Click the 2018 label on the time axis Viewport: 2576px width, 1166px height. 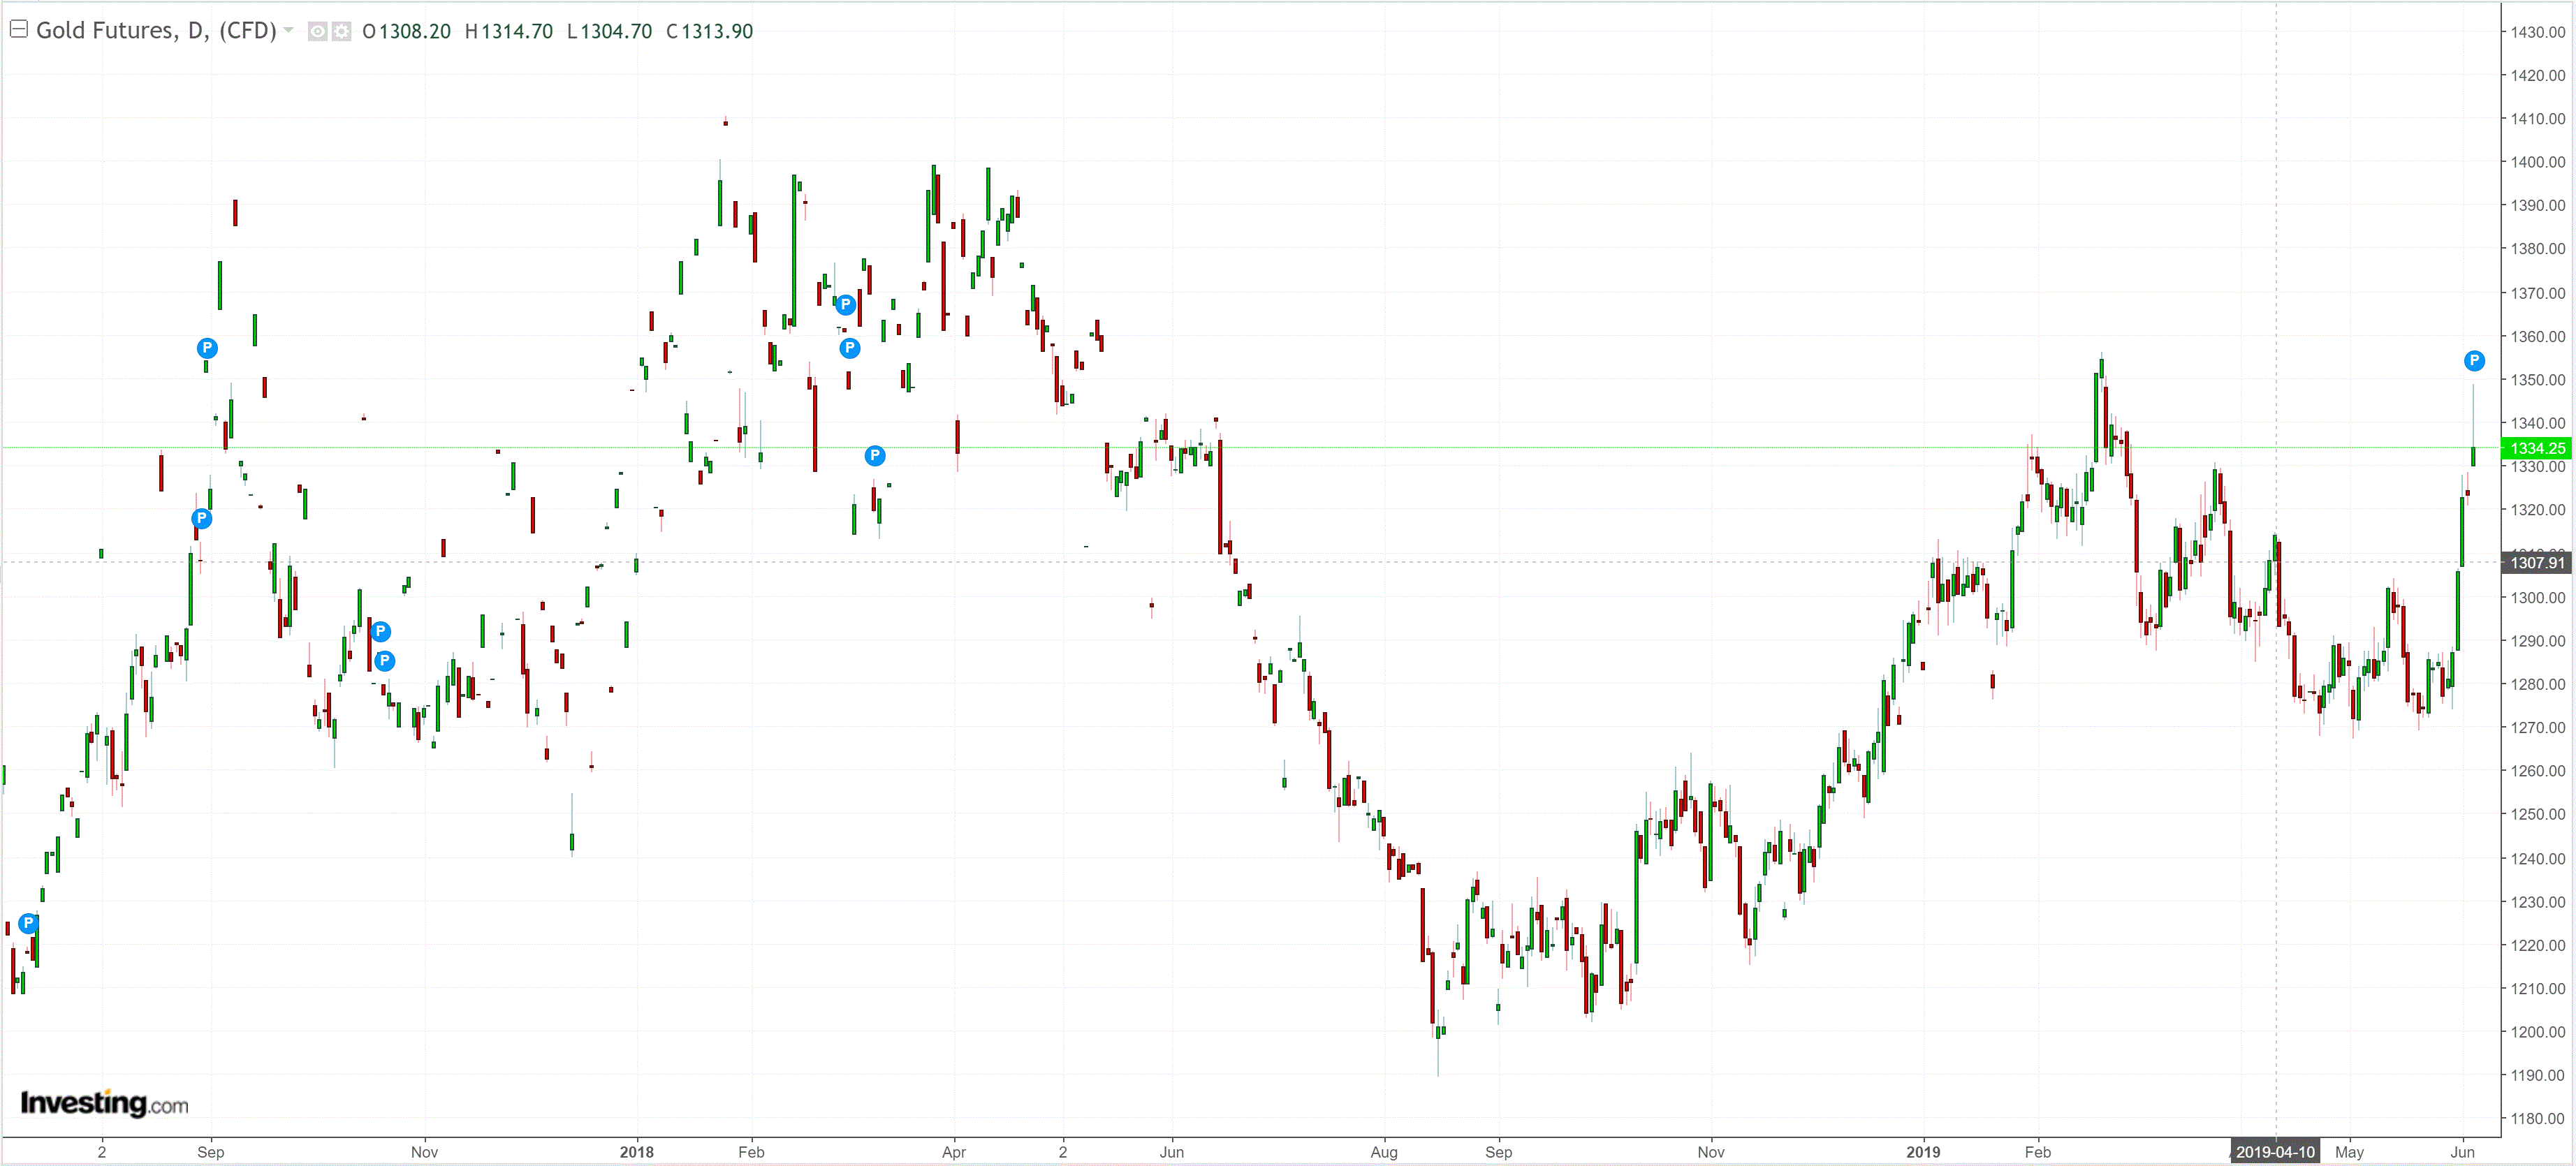[636, 1151]
